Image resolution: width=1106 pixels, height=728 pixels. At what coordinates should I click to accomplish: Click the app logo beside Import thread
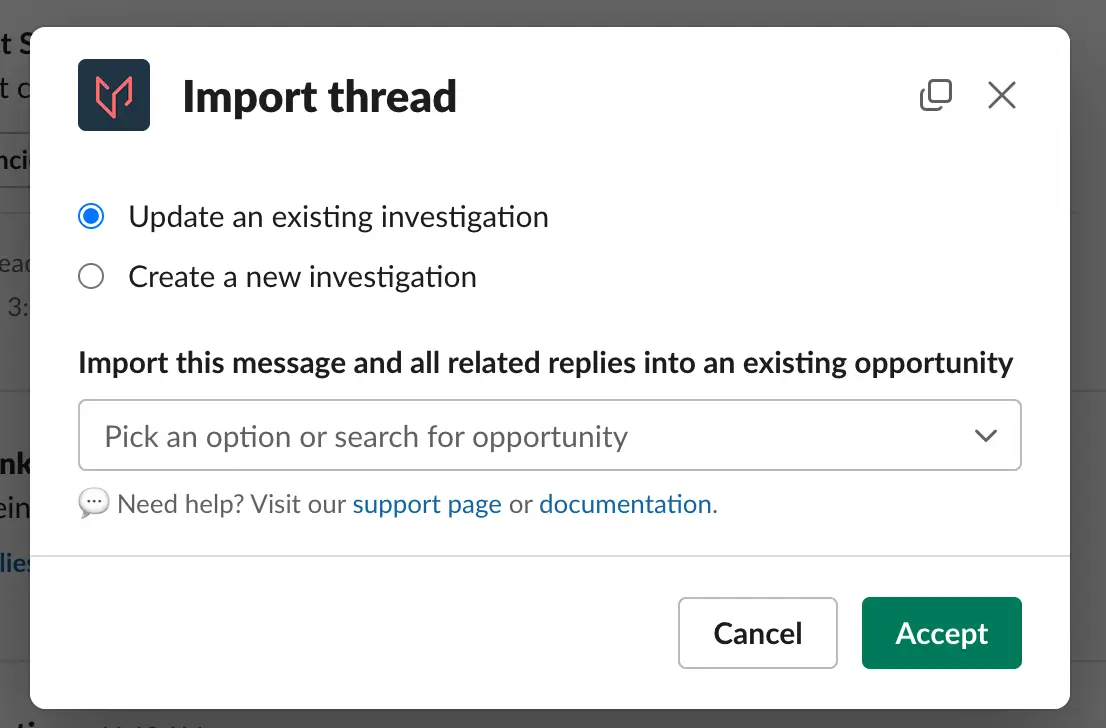pyautogui.click(x=114, y=95)
